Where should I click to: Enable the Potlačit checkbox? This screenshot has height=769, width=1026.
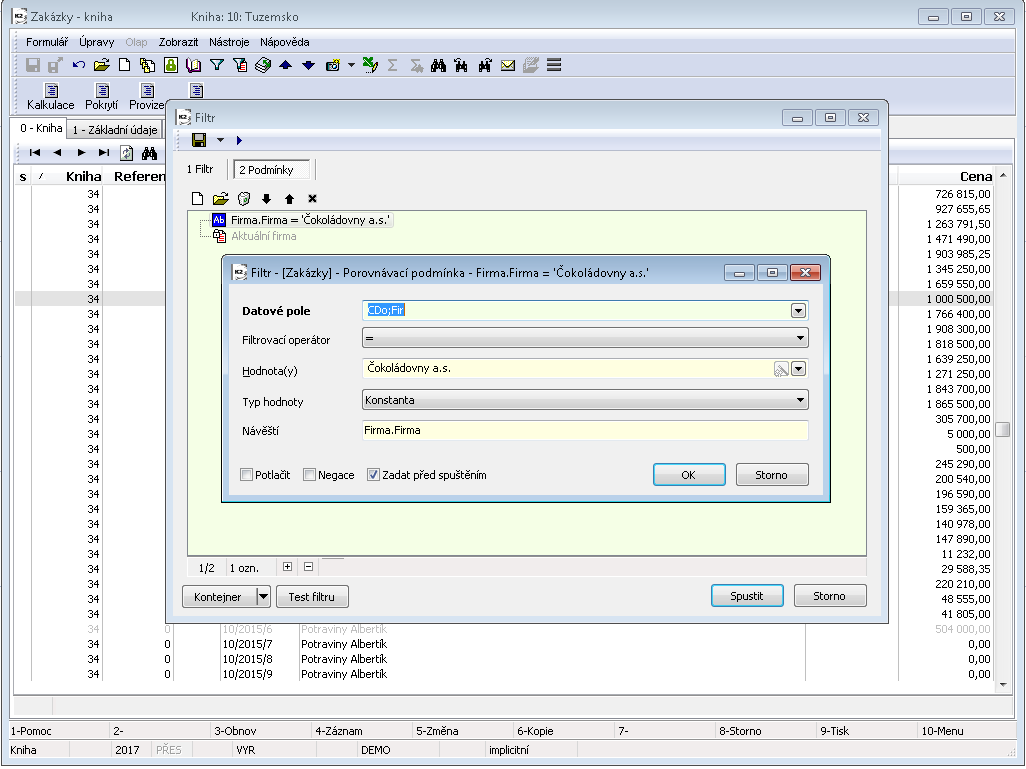point(247,475)
